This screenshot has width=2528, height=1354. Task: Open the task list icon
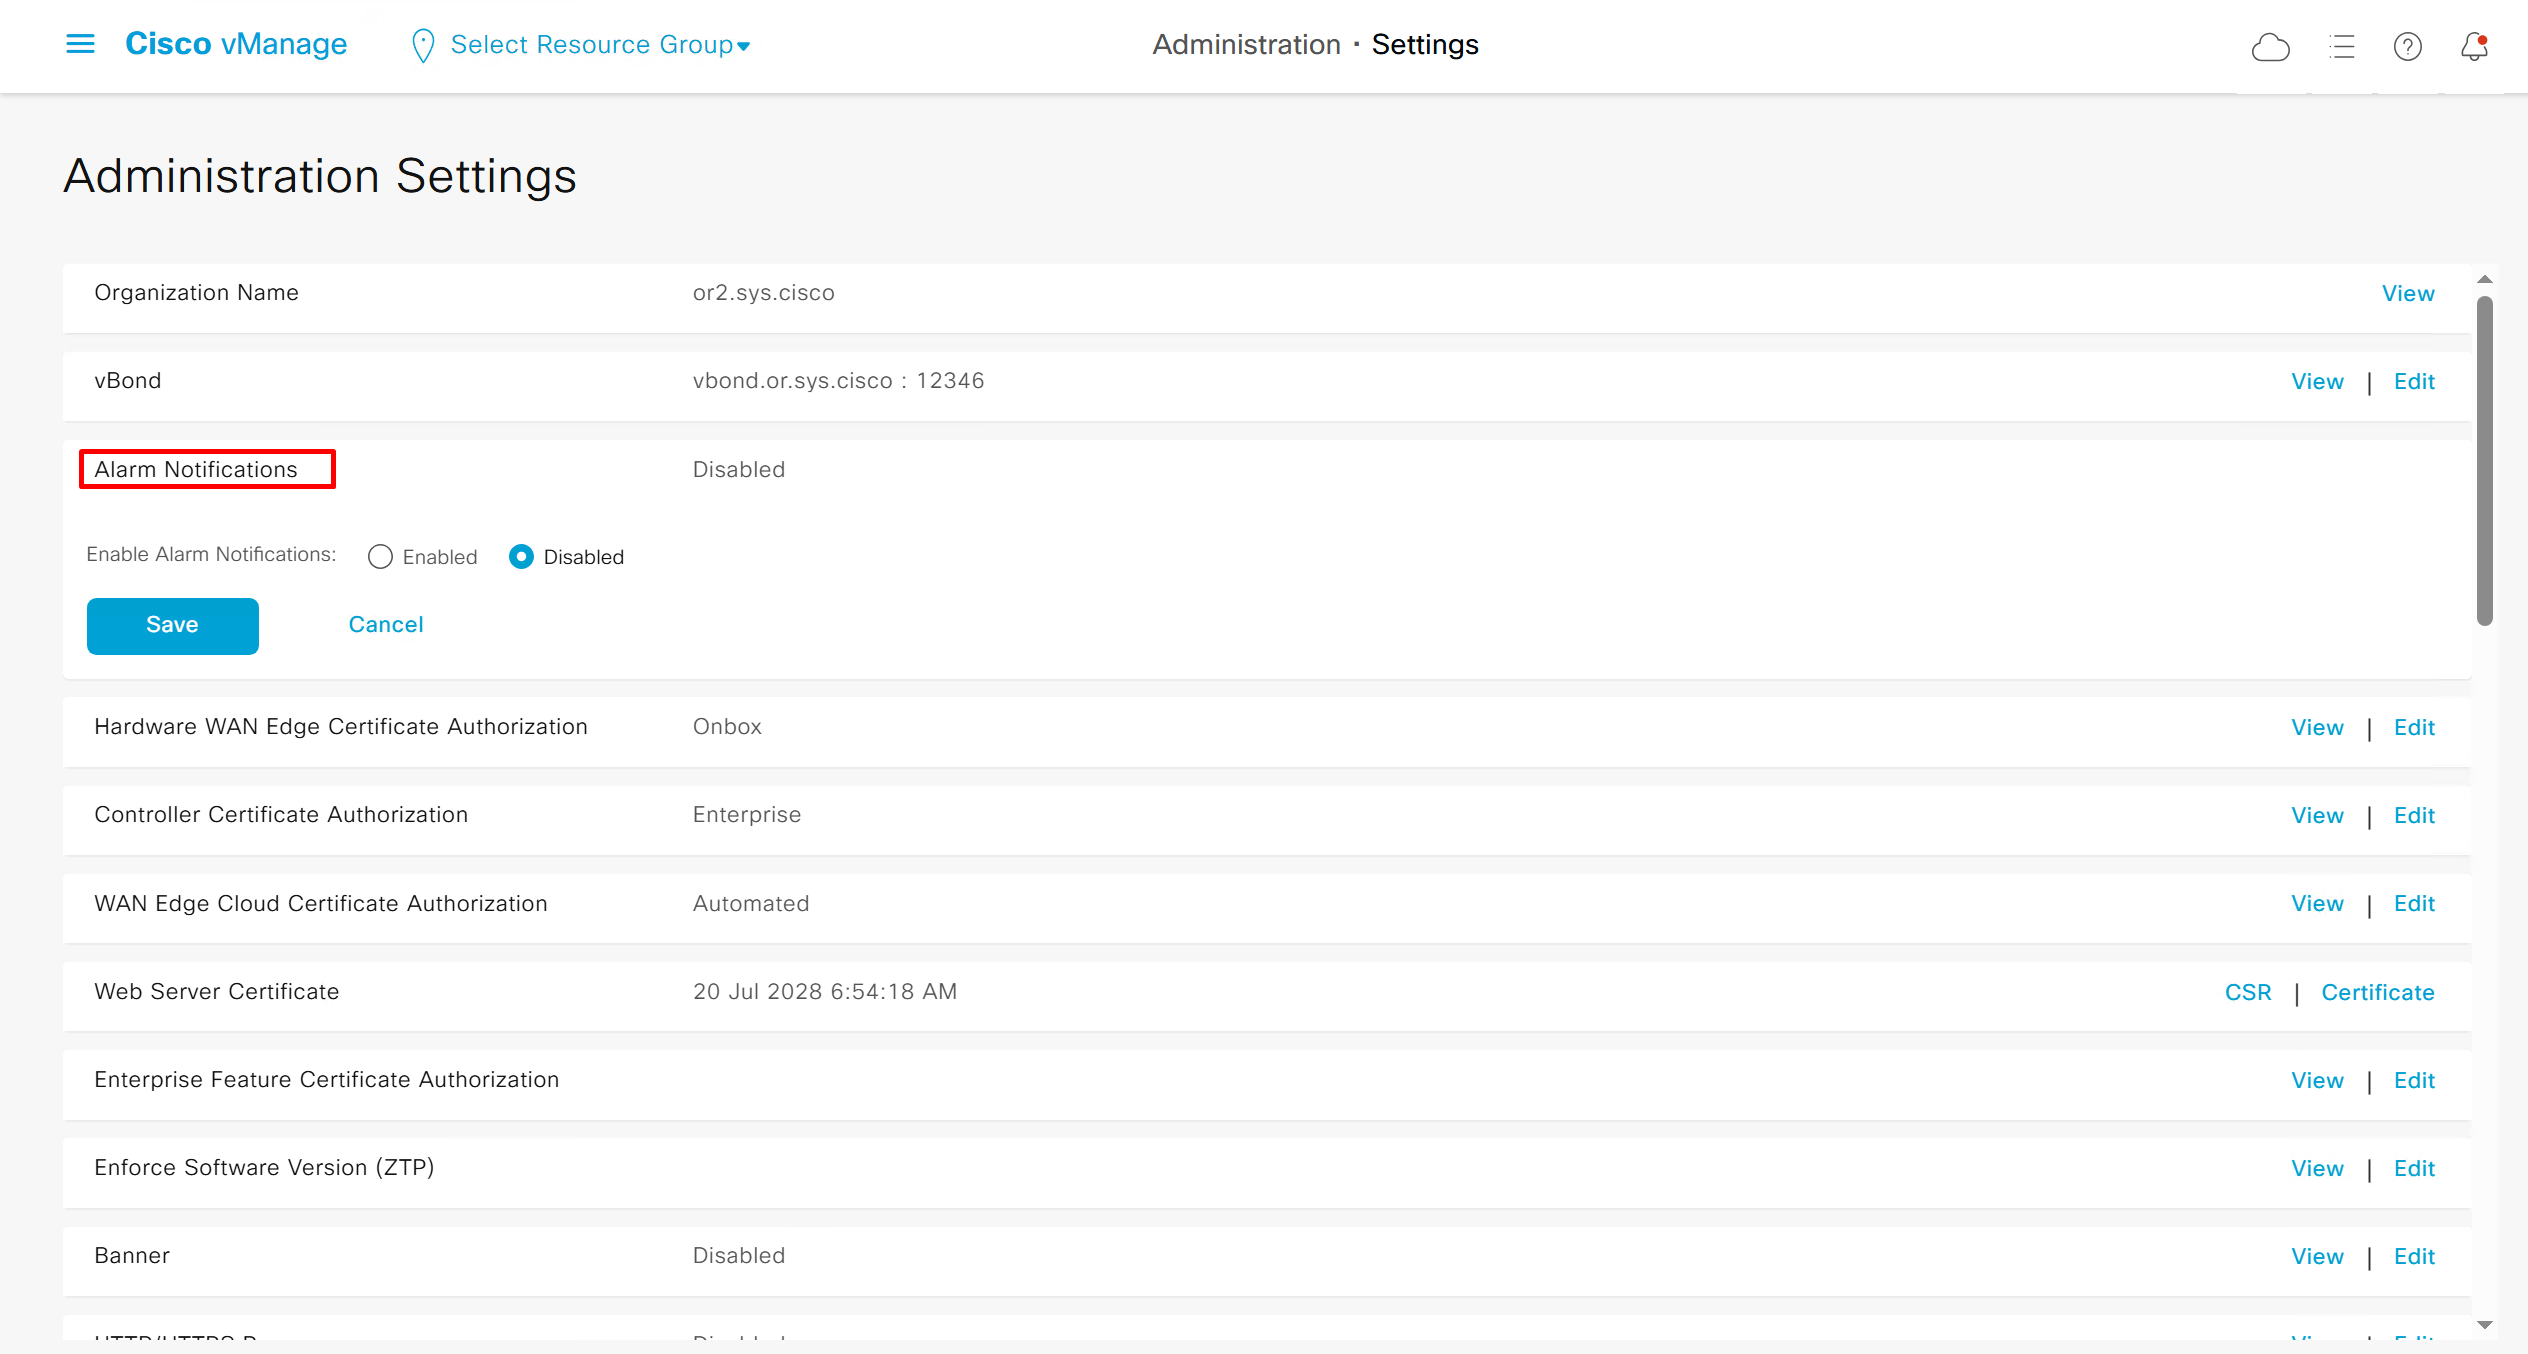2341,47
